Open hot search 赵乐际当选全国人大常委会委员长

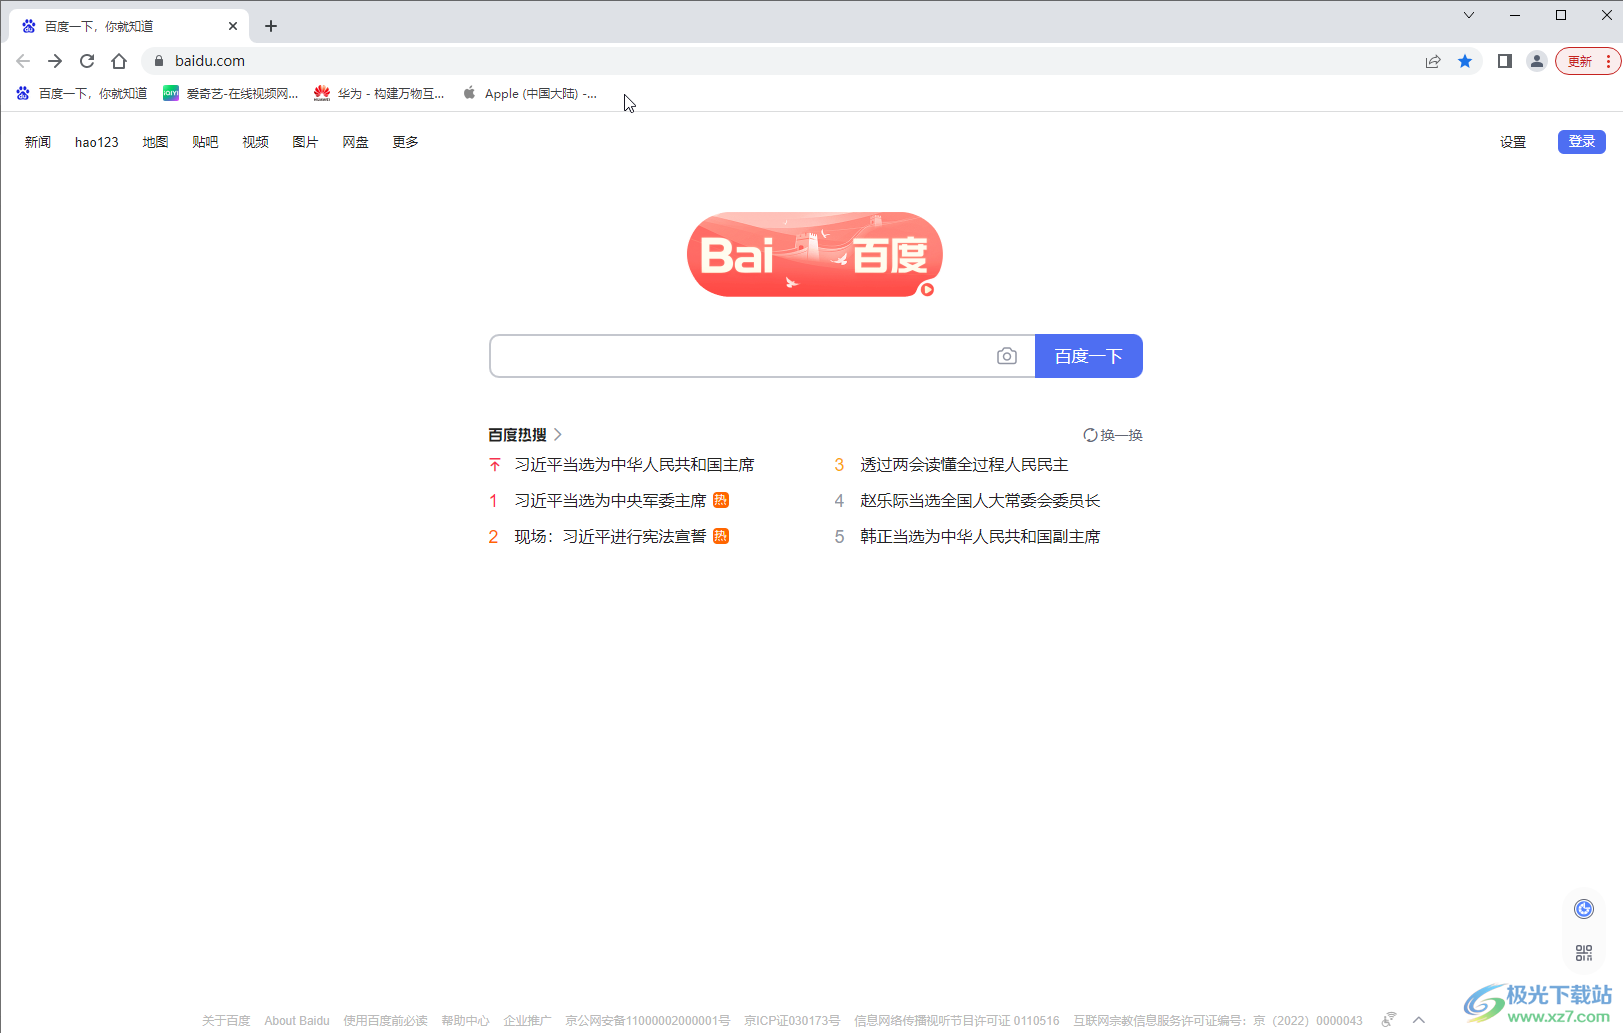pos(980,501)
